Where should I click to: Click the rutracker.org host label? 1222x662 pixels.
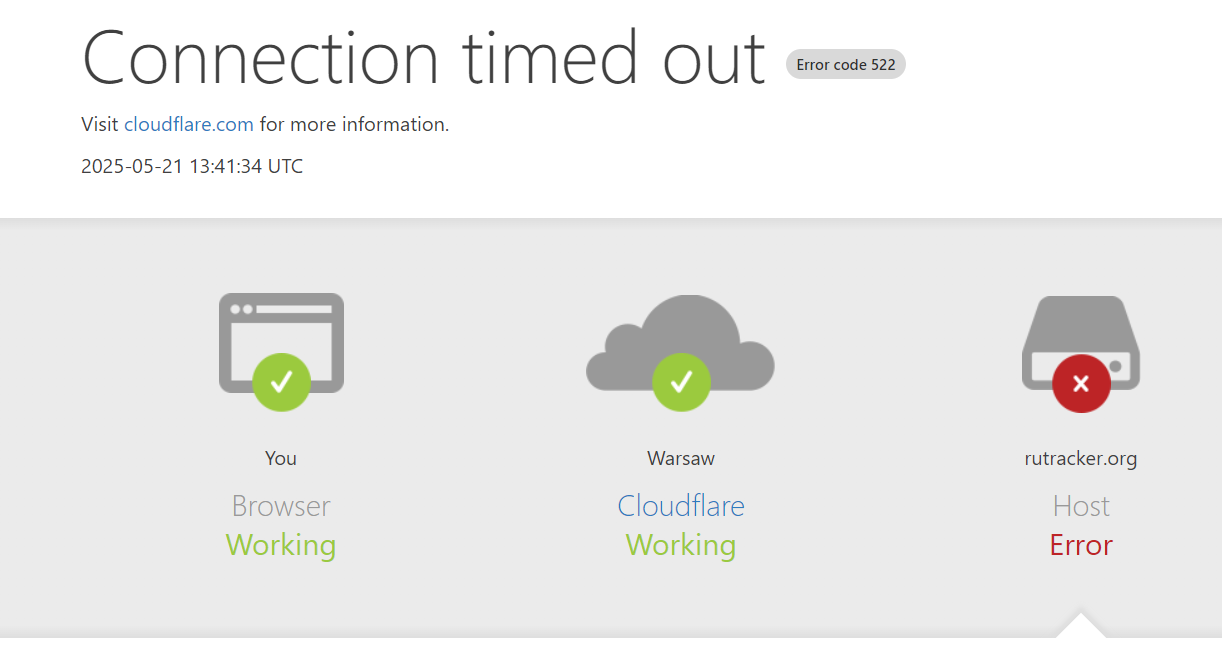[x=1081, y=459]
